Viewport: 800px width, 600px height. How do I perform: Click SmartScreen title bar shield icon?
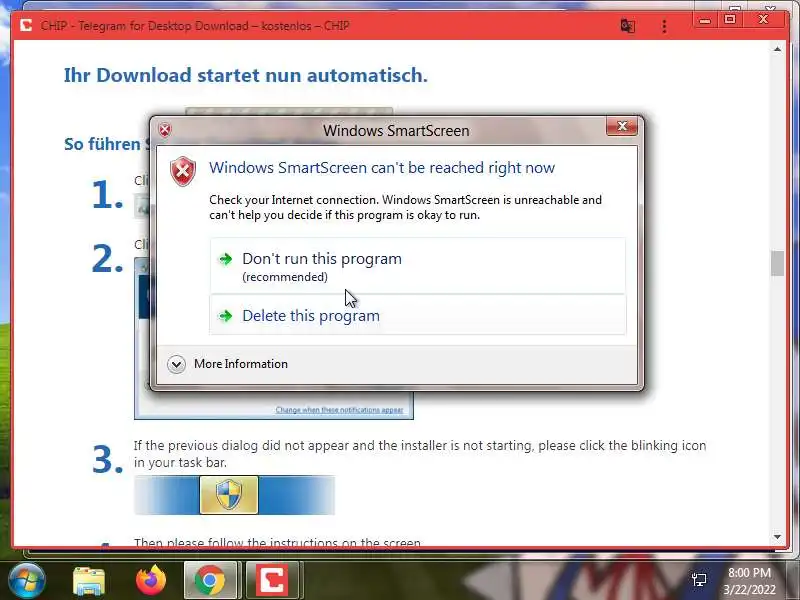point(165,130)
